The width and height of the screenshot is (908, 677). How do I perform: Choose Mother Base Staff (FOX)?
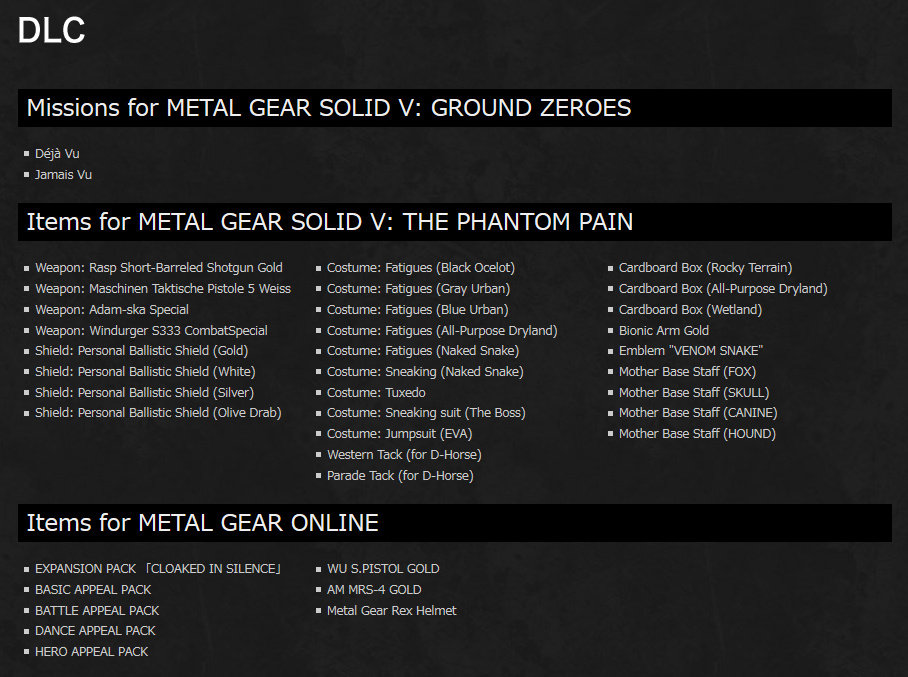pyautogui.click(x=687, y=372)
